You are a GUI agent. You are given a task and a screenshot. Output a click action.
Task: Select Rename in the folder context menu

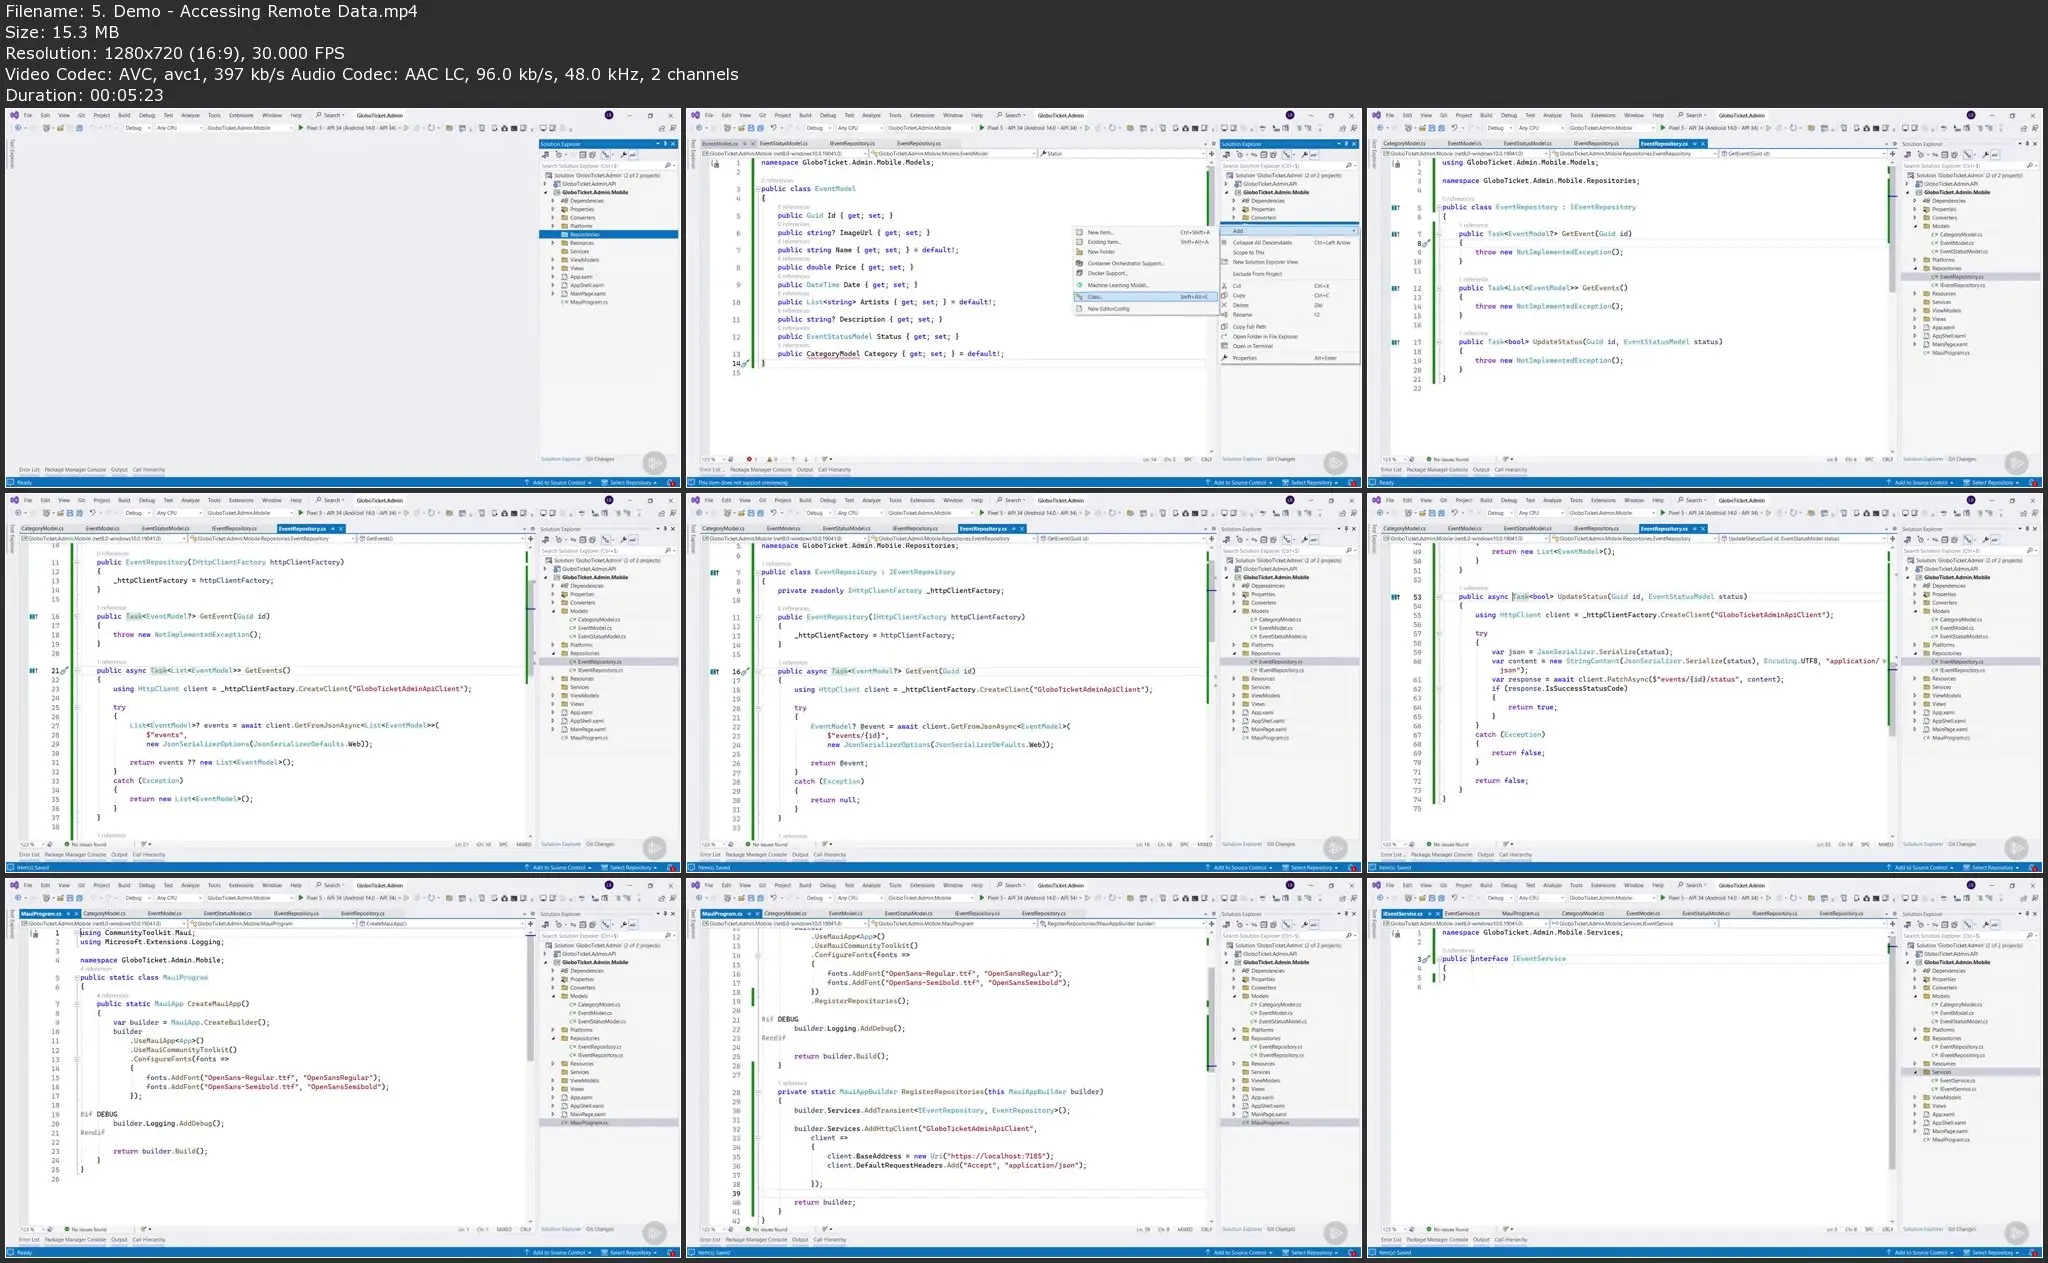(1290, 315)
